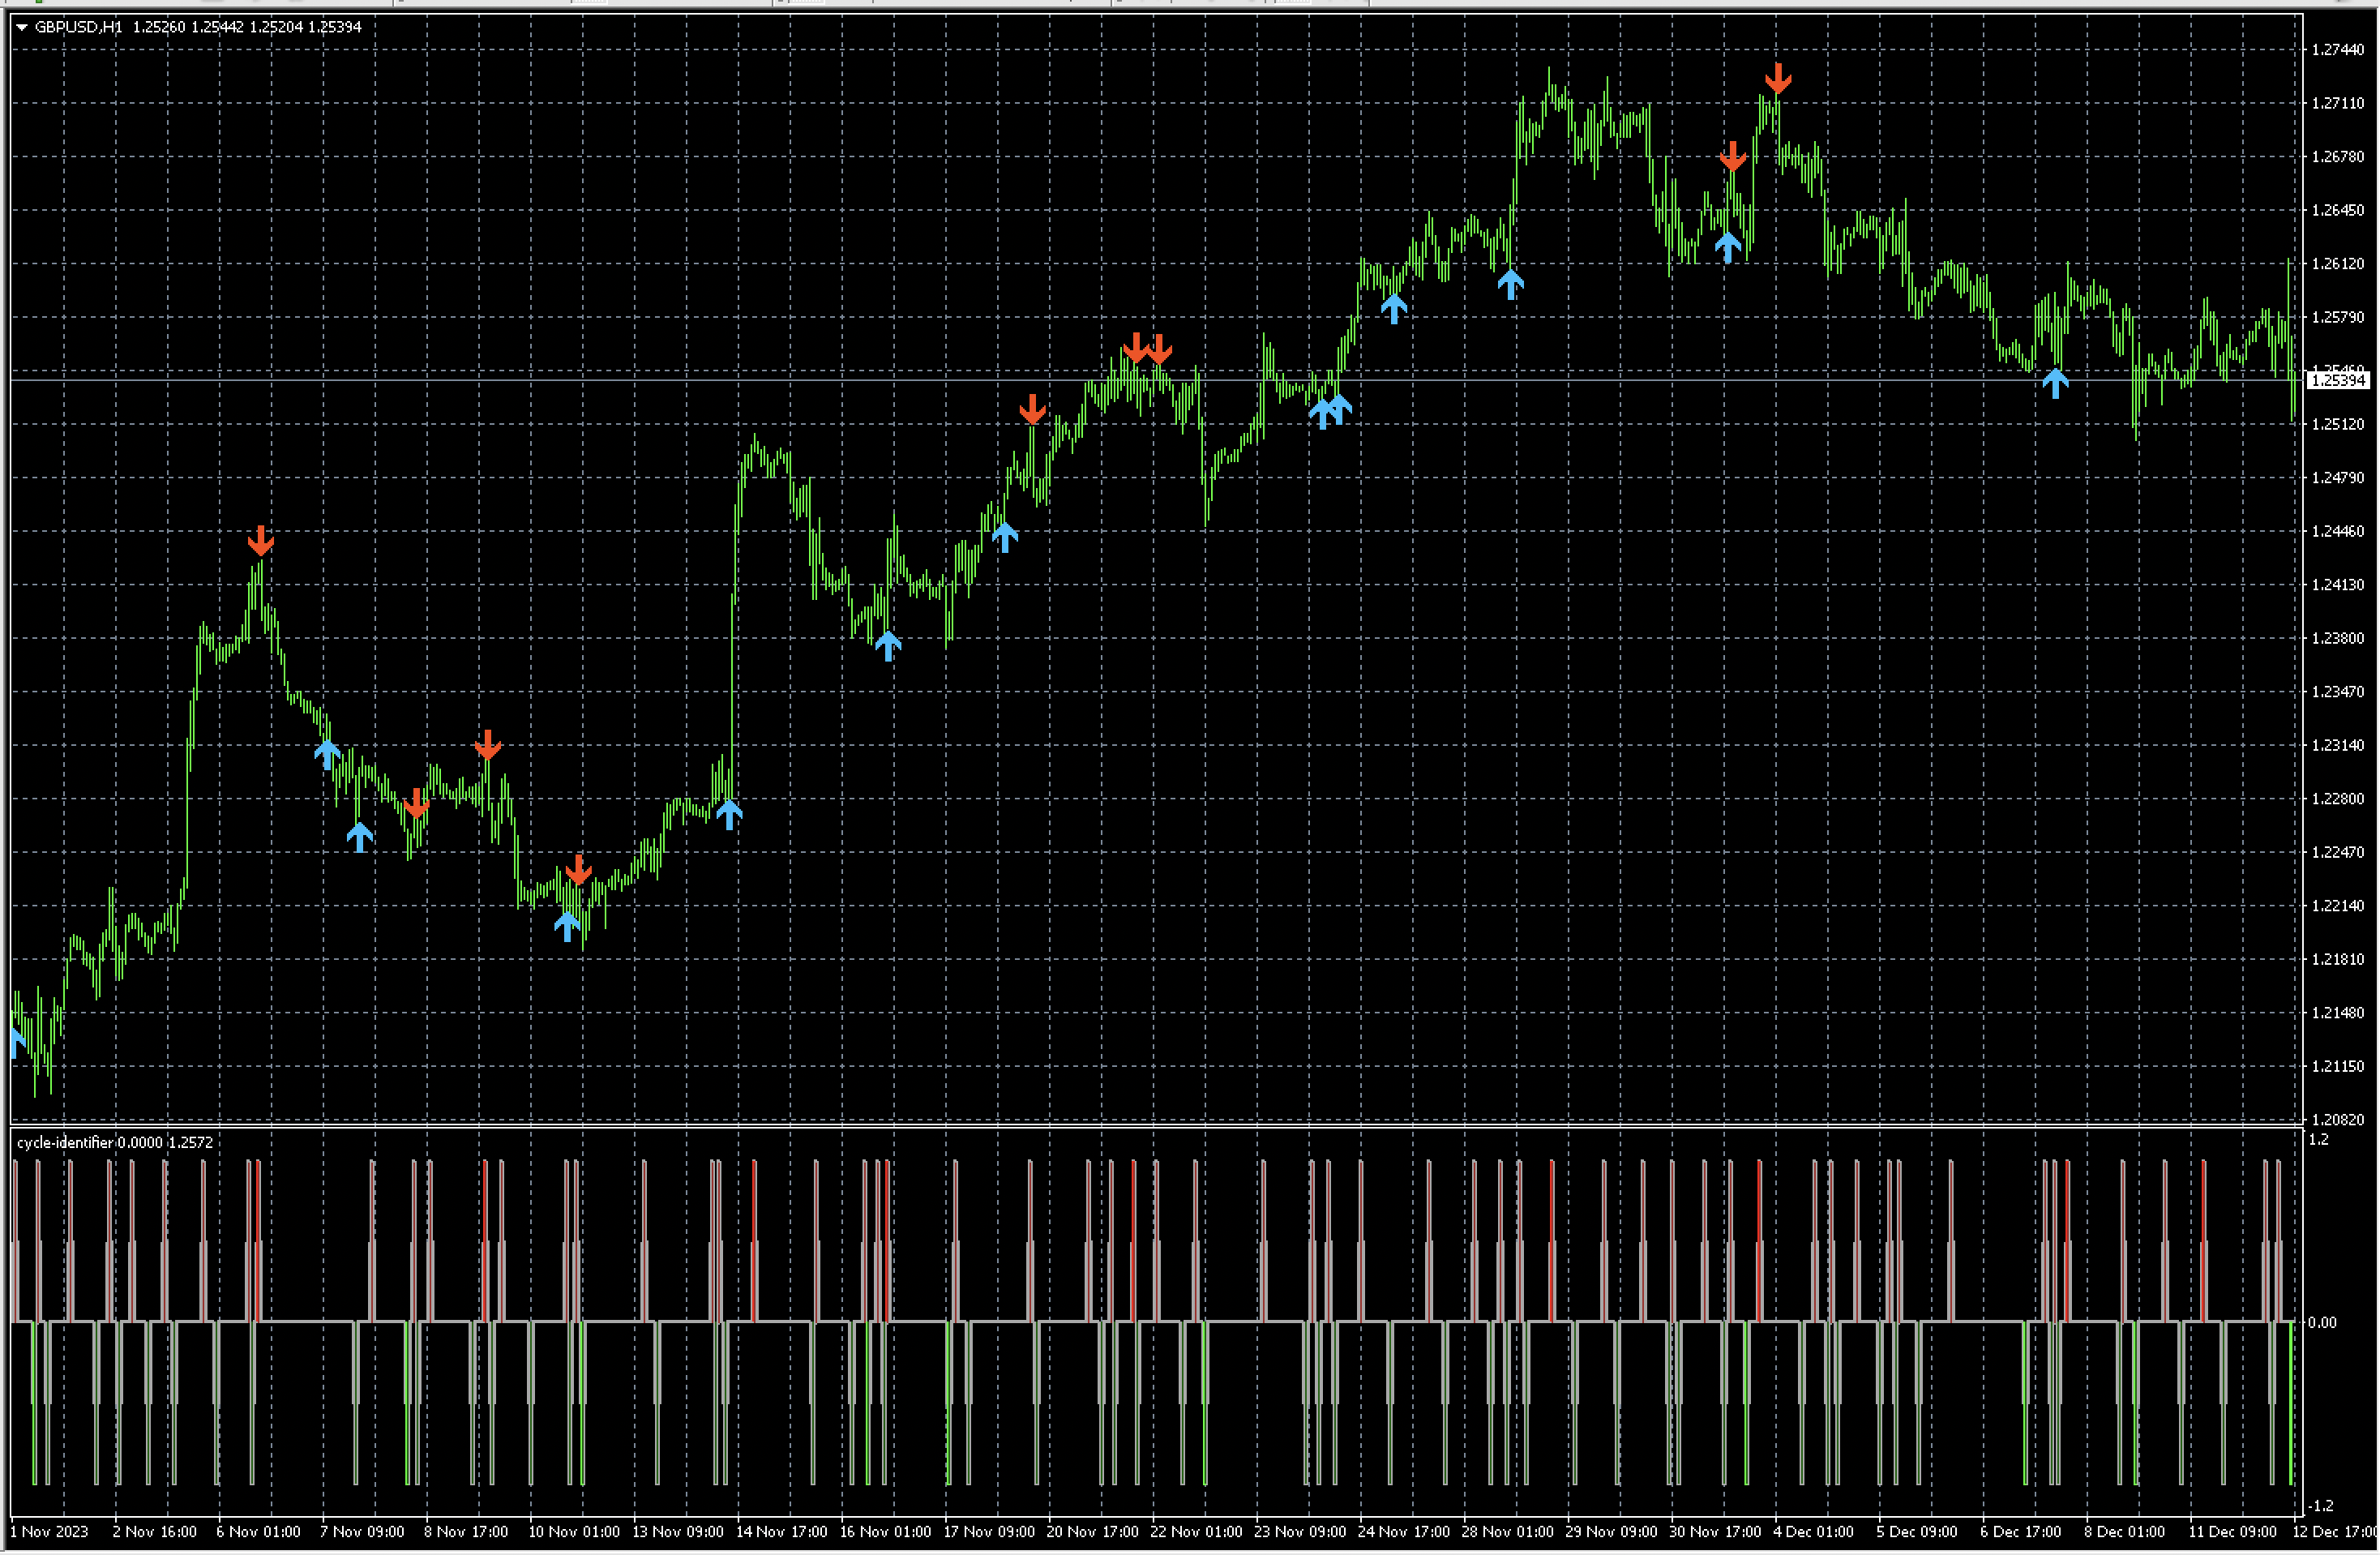
Task: Click the 24 Nov 17:00 time label
Action: pos(1405,1532)
